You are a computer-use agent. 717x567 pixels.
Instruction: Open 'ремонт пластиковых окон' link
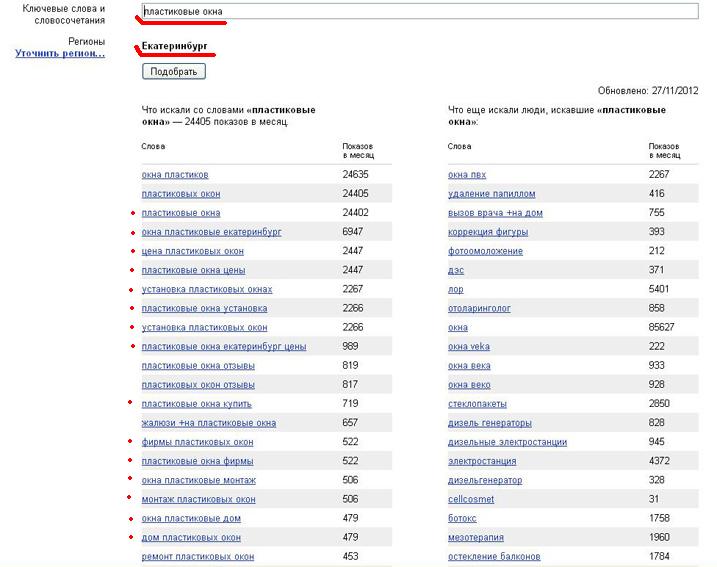198,557
